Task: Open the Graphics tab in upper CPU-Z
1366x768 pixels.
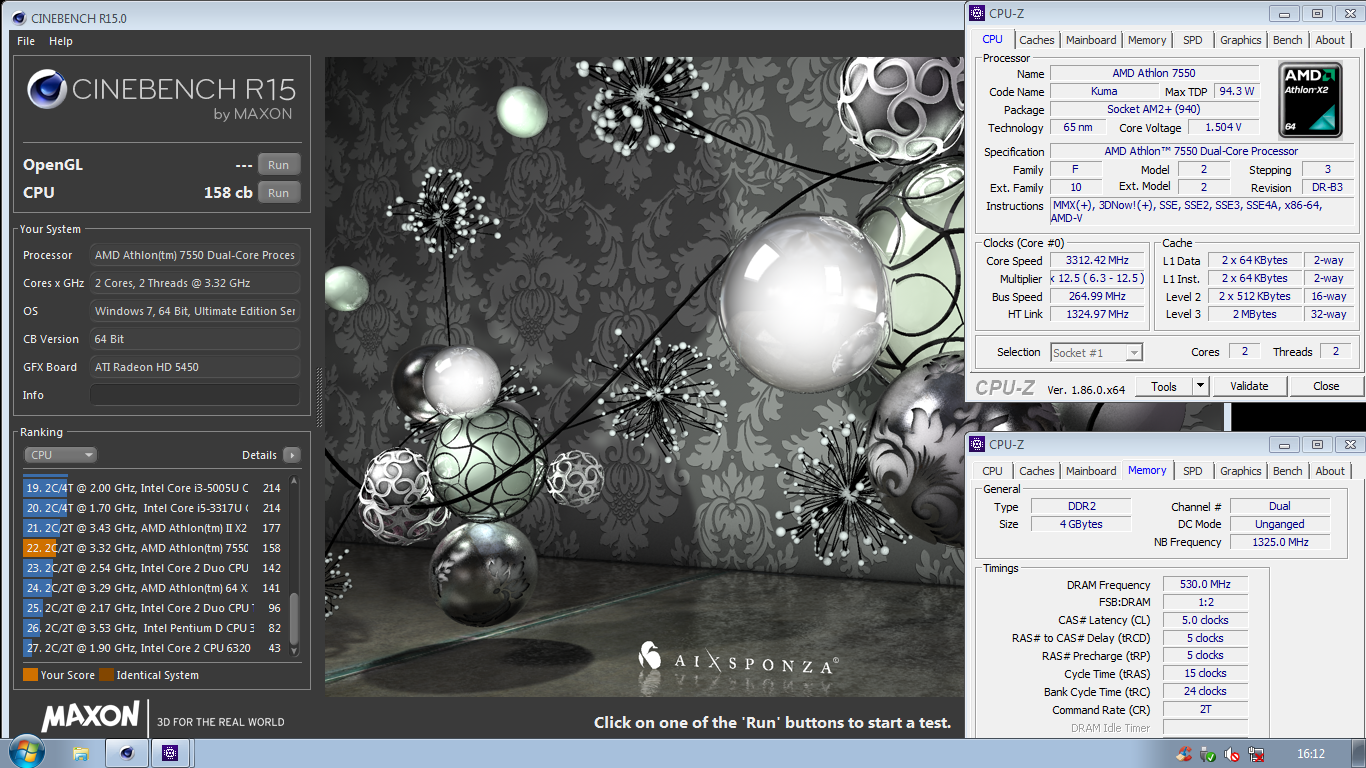Action: pos(1240,40)
